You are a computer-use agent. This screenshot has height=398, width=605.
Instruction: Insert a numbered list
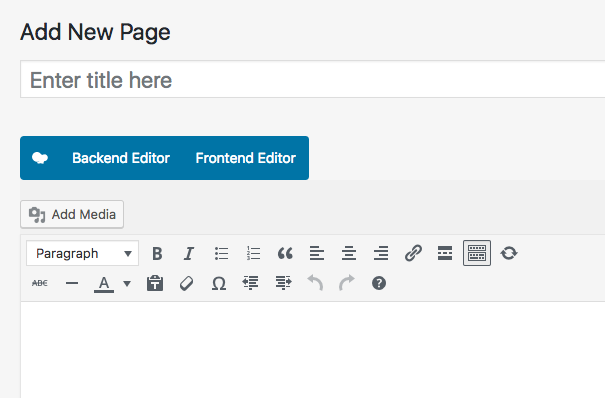pos(253,253)
